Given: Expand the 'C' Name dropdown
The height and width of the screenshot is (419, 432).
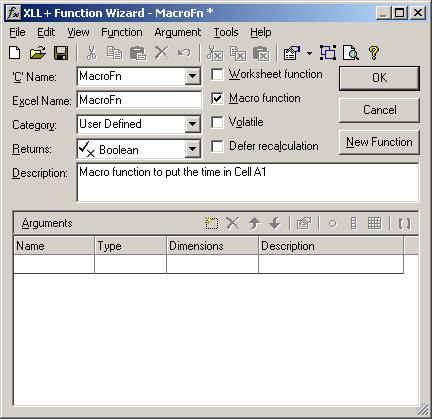Looking at the screenshot, I should [x=192, y=76].
